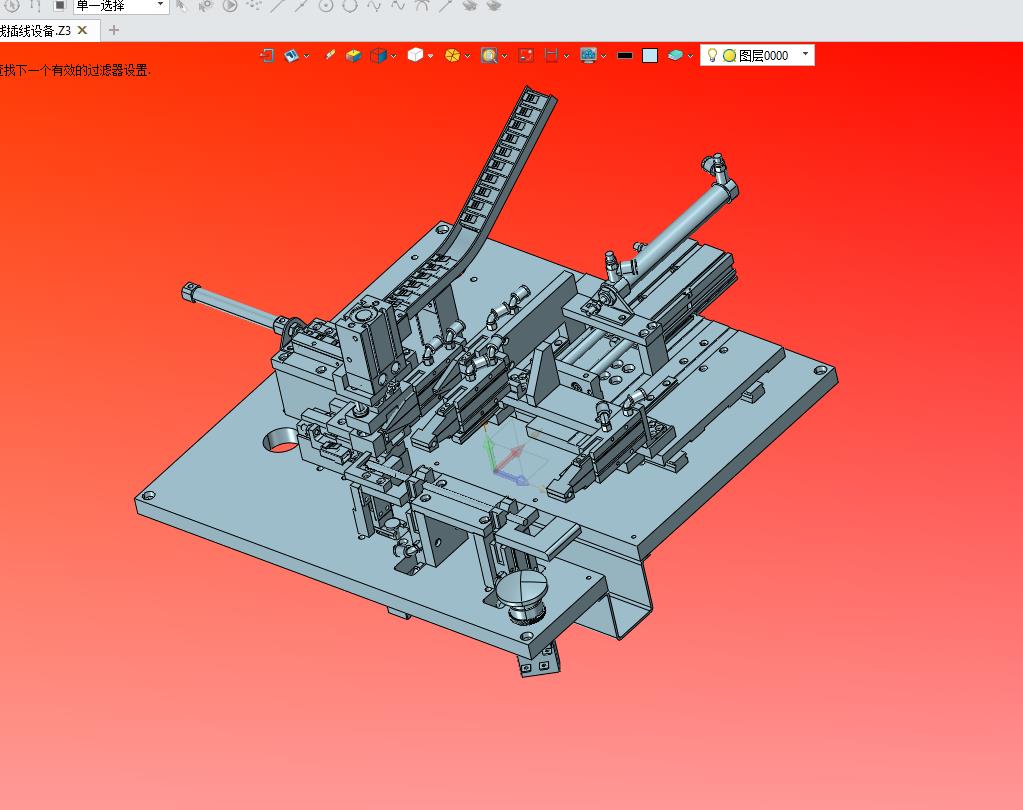Click the white shaded cube display icon

(415, 55)
